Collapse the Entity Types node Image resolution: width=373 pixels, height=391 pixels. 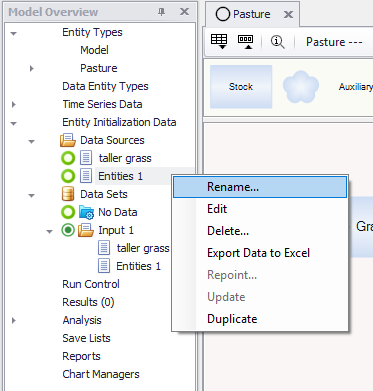click(x=14, y=33)
